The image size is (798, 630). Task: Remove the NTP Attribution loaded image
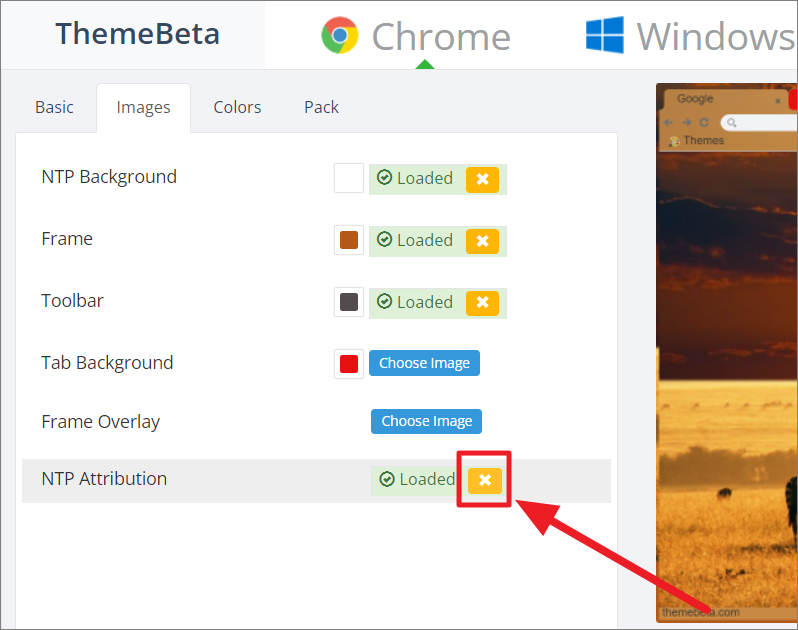point(485,480)
